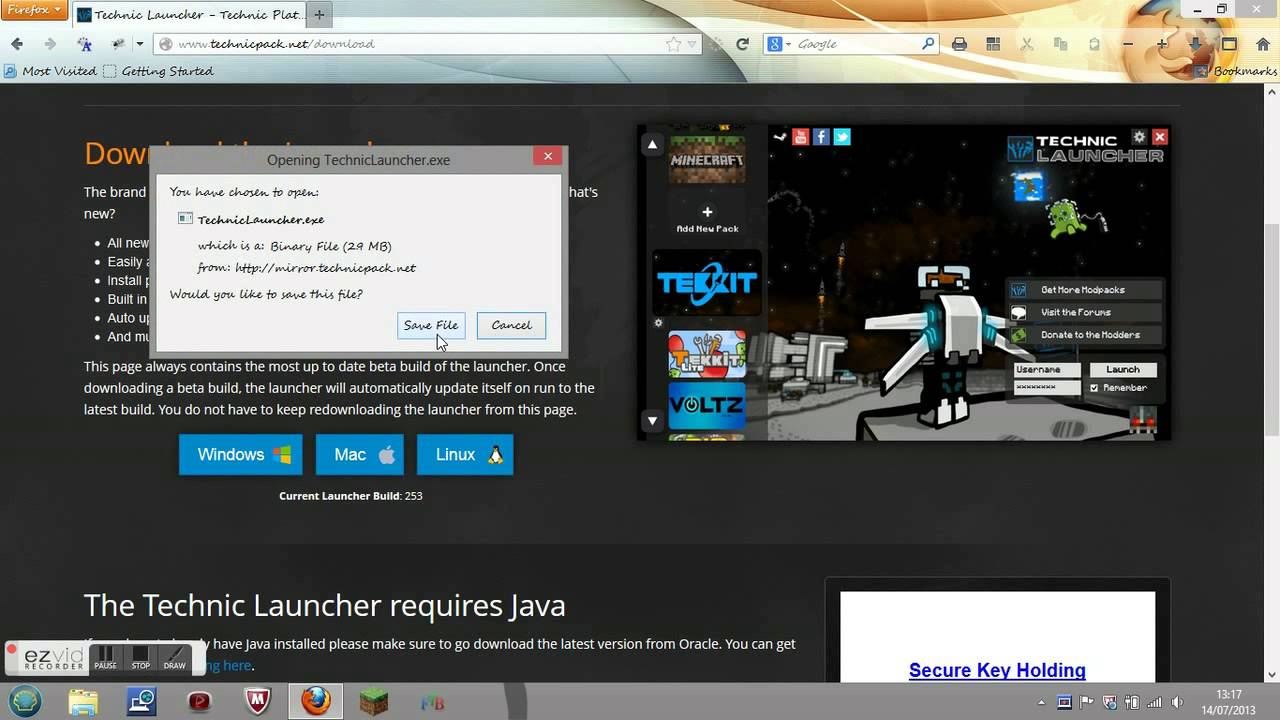Bookmark this page with the star
This screenshot has width=1280, height=720.
point(673,44)
